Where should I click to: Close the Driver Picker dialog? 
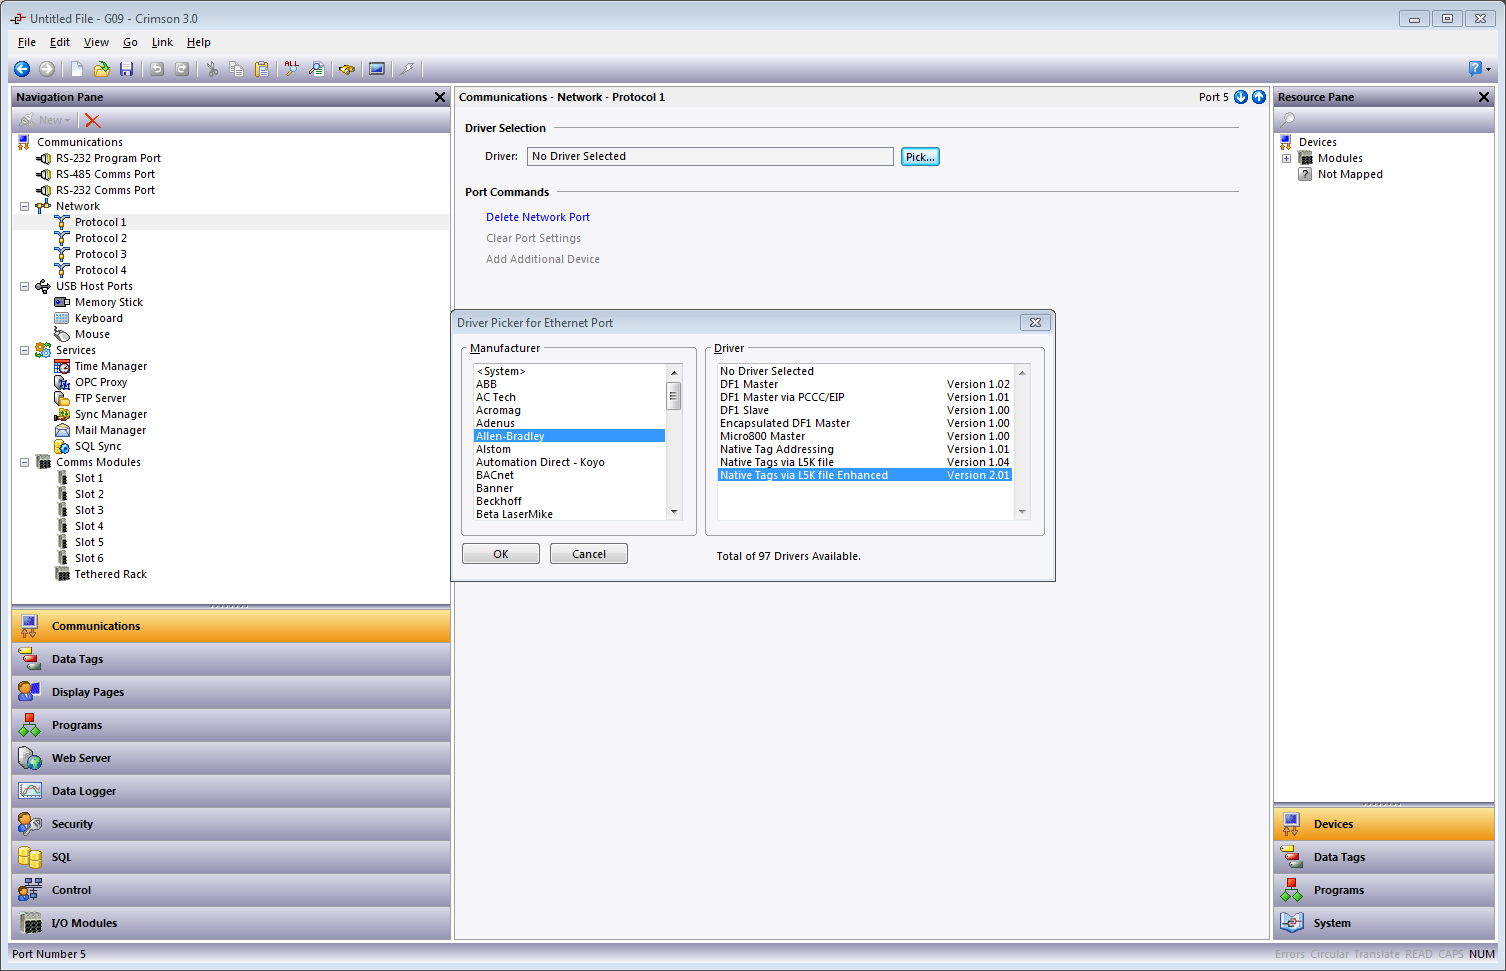tap(1035, 323)
